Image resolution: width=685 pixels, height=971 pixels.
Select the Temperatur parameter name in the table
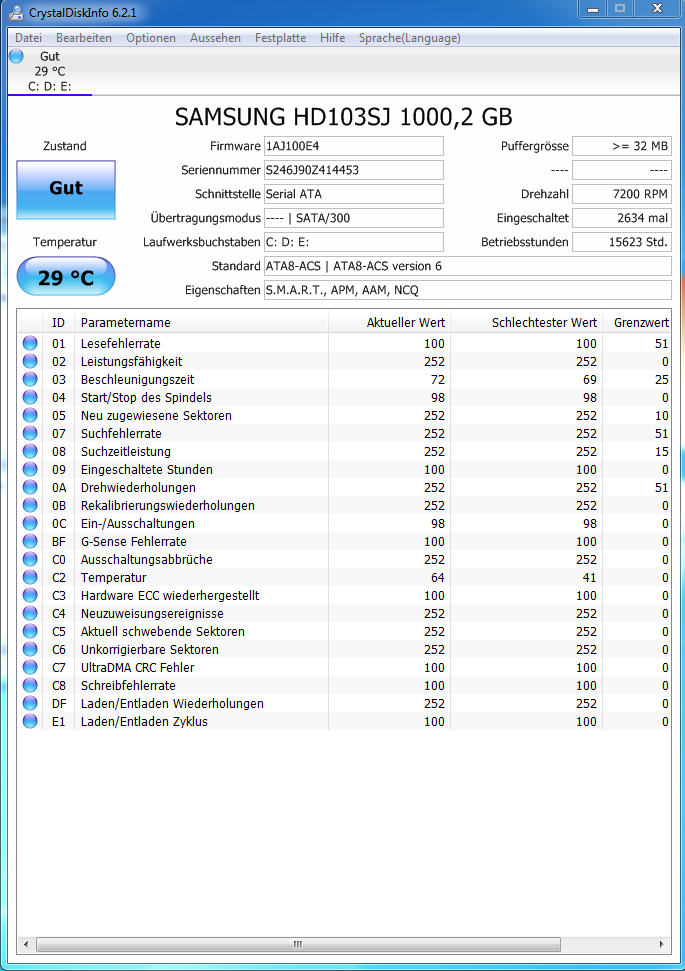pyautogui.click(x=113, y=577)
